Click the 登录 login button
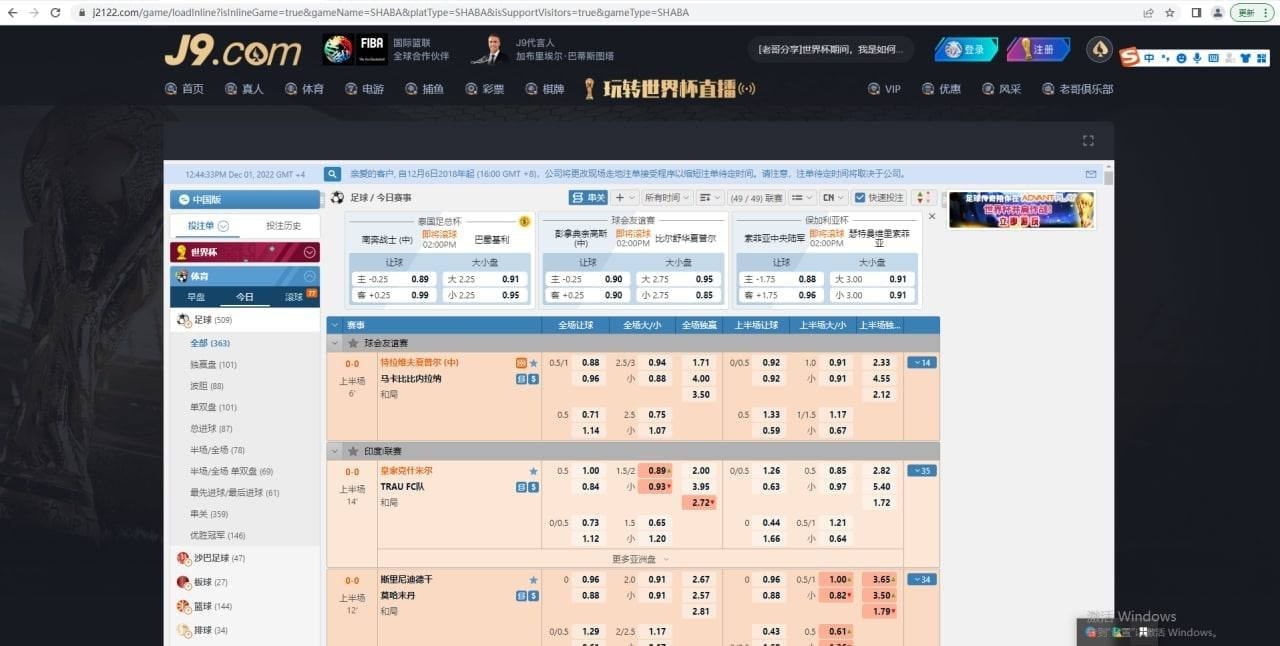Screen dimensions: 1280x646 [x=966, y=49]
